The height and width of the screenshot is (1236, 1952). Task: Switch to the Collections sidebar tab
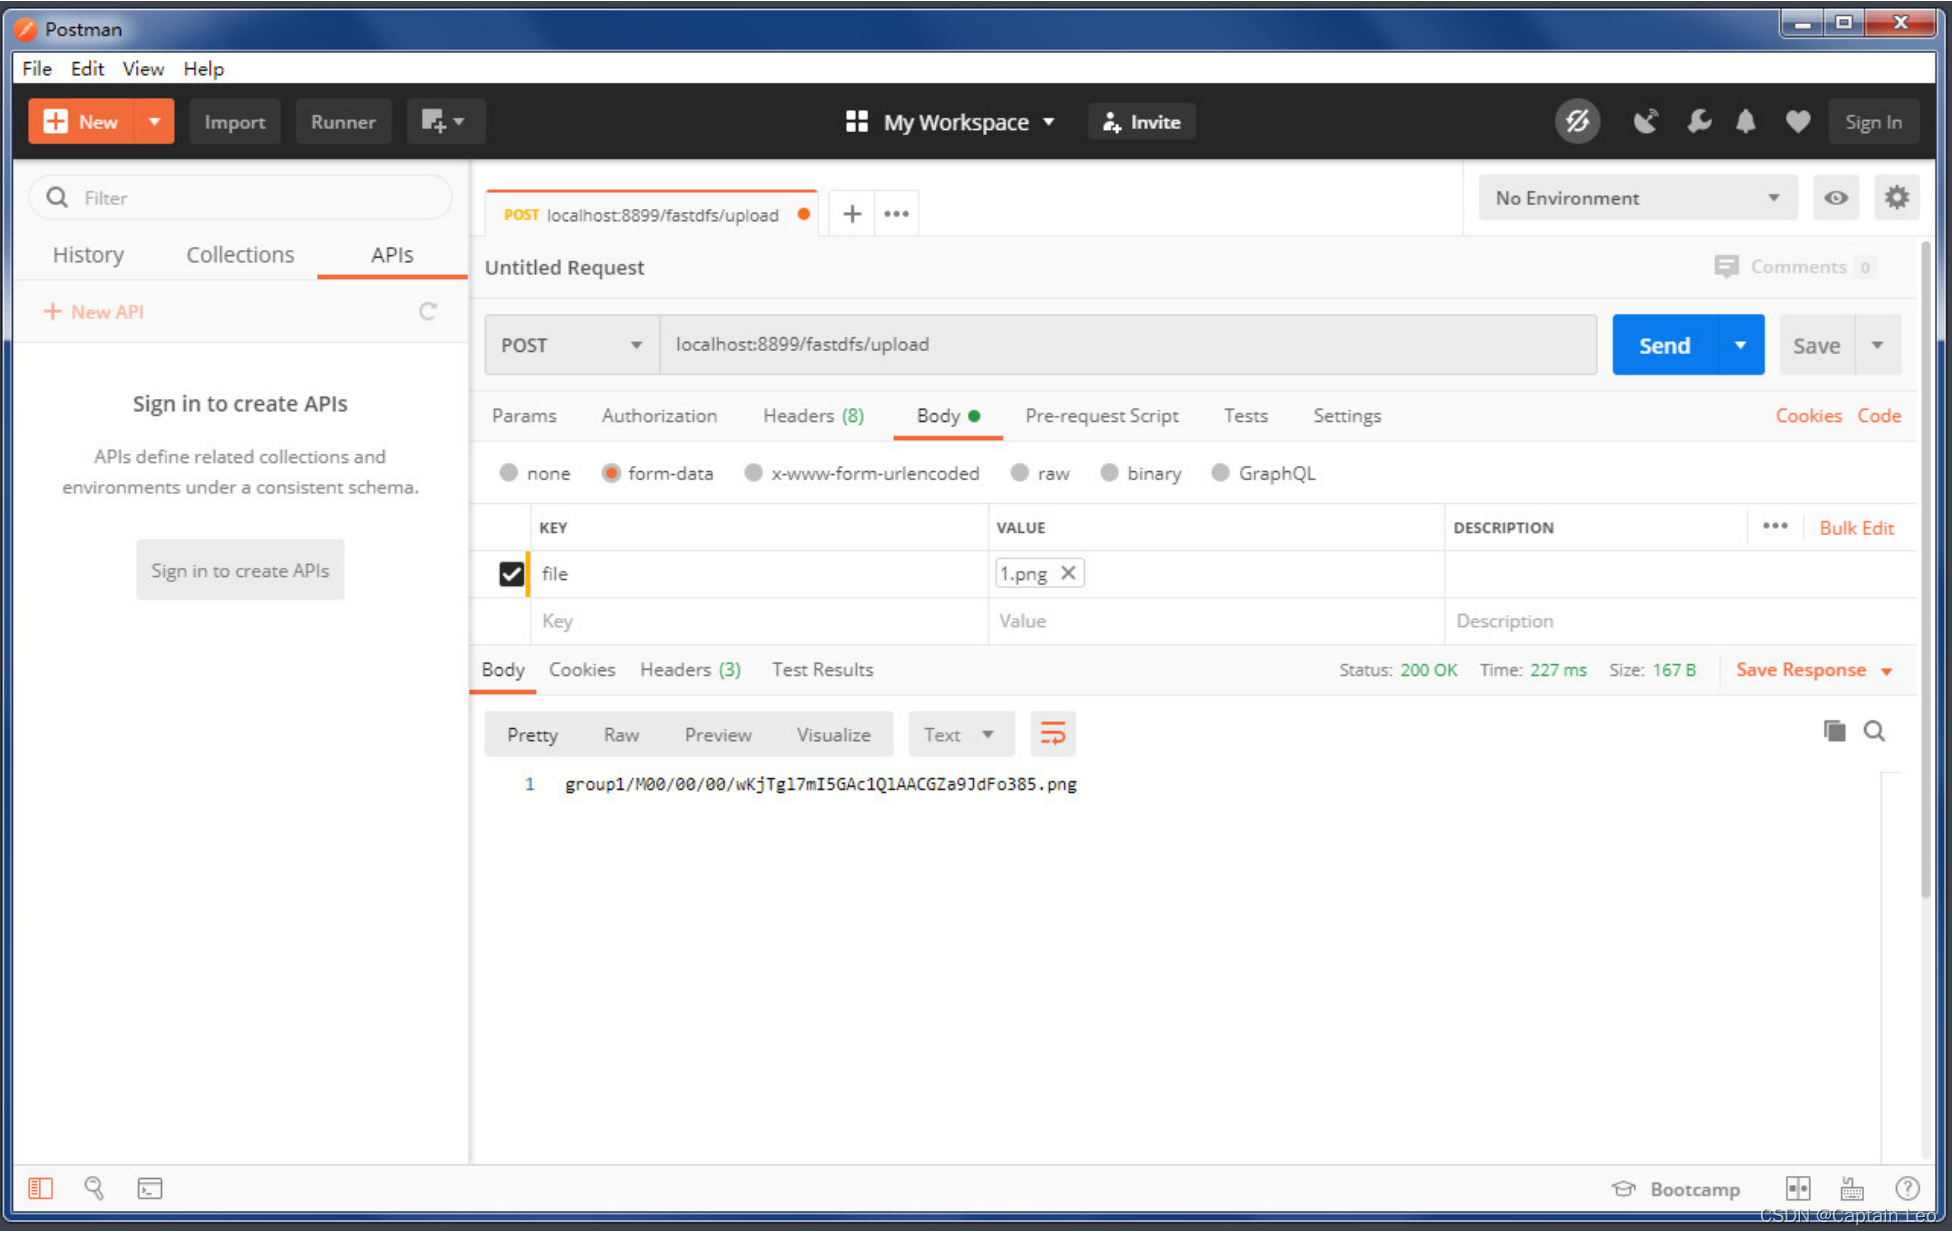(240, 255)
